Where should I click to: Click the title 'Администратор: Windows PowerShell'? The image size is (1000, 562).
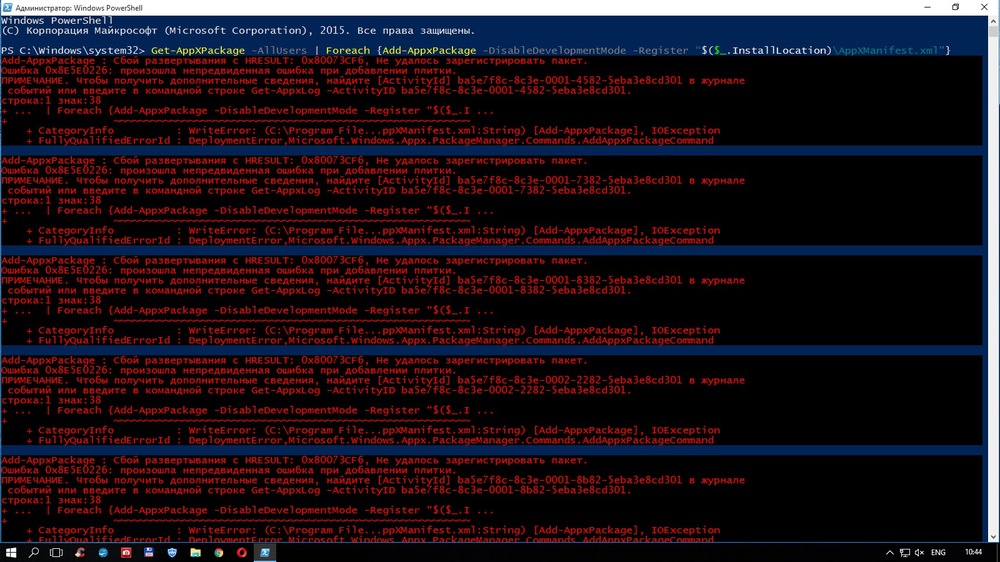(x=78, y=8)
